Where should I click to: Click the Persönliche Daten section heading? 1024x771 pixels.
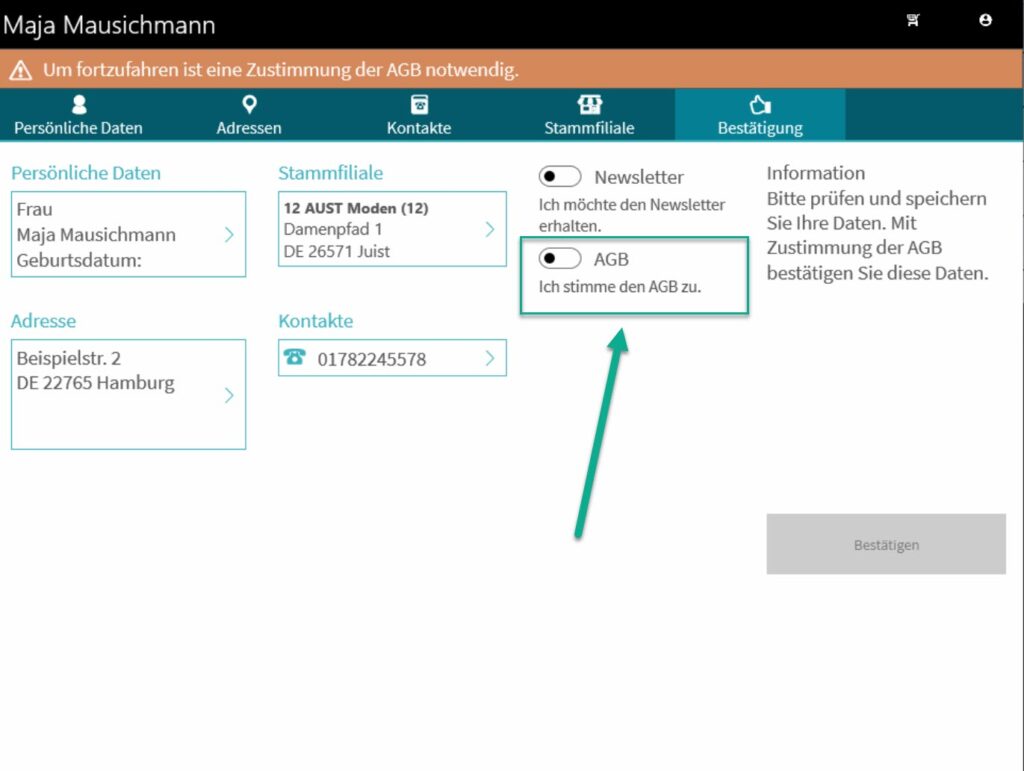86,173
